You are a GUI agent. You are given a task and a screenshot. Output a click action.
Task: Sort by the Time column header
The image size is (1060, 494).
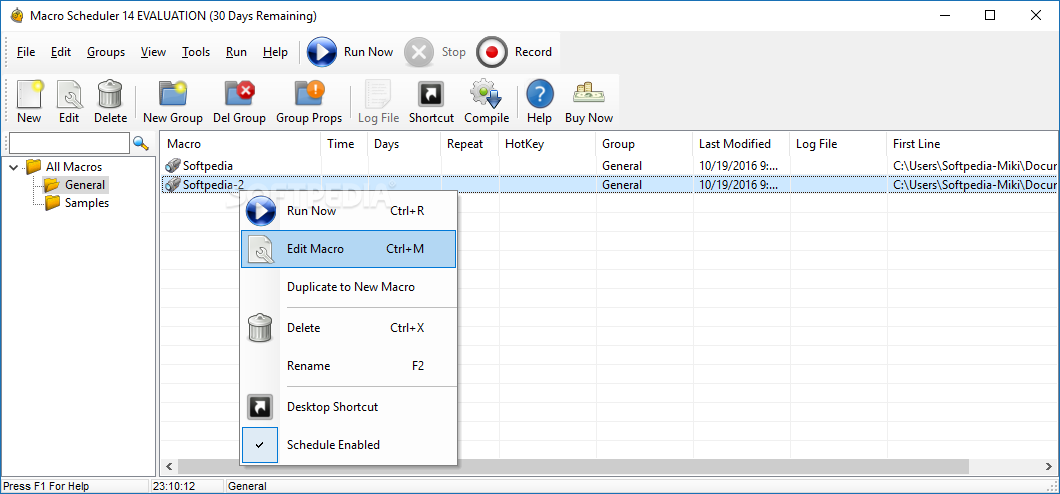(x=344, y=144)
